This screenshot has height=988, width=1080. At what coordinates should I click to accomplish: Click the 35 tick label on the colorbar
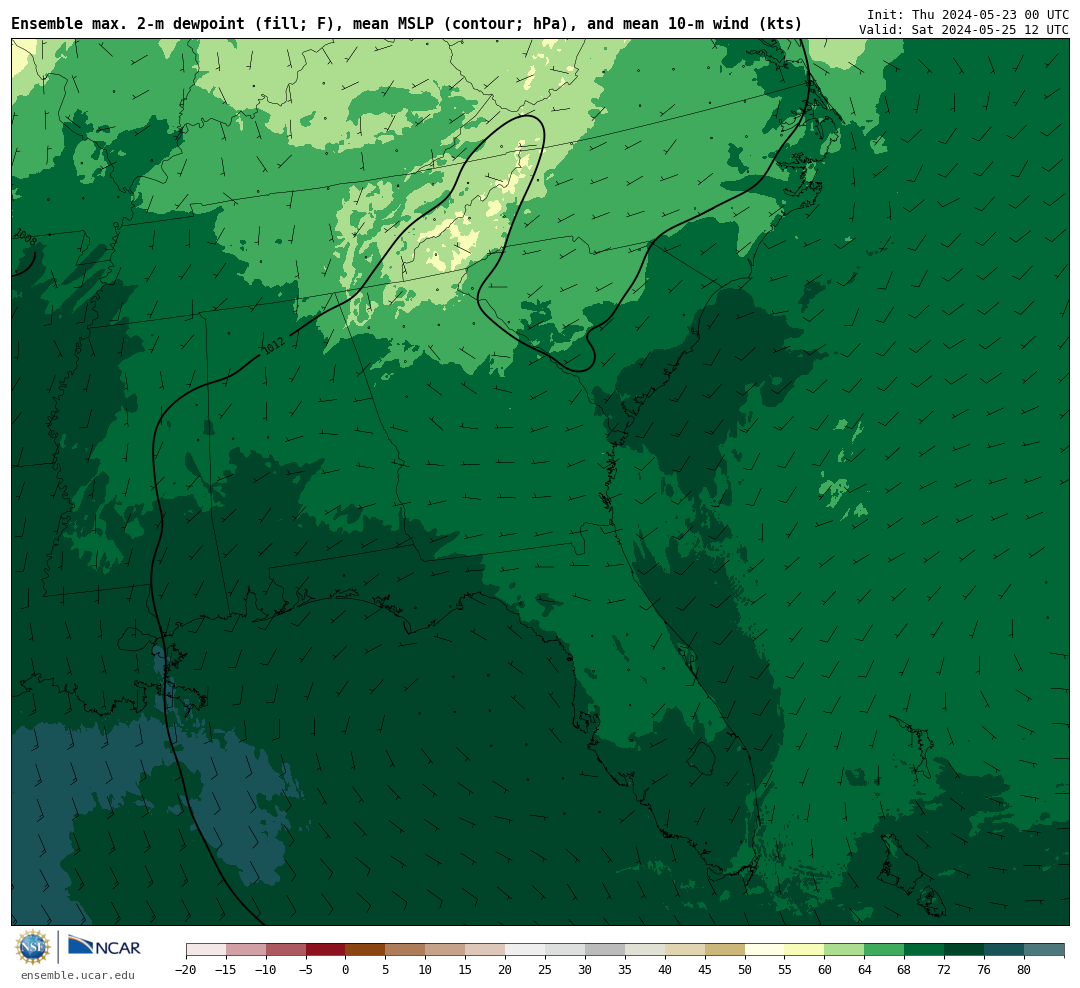pyautogui.click(x=625, y=970)
